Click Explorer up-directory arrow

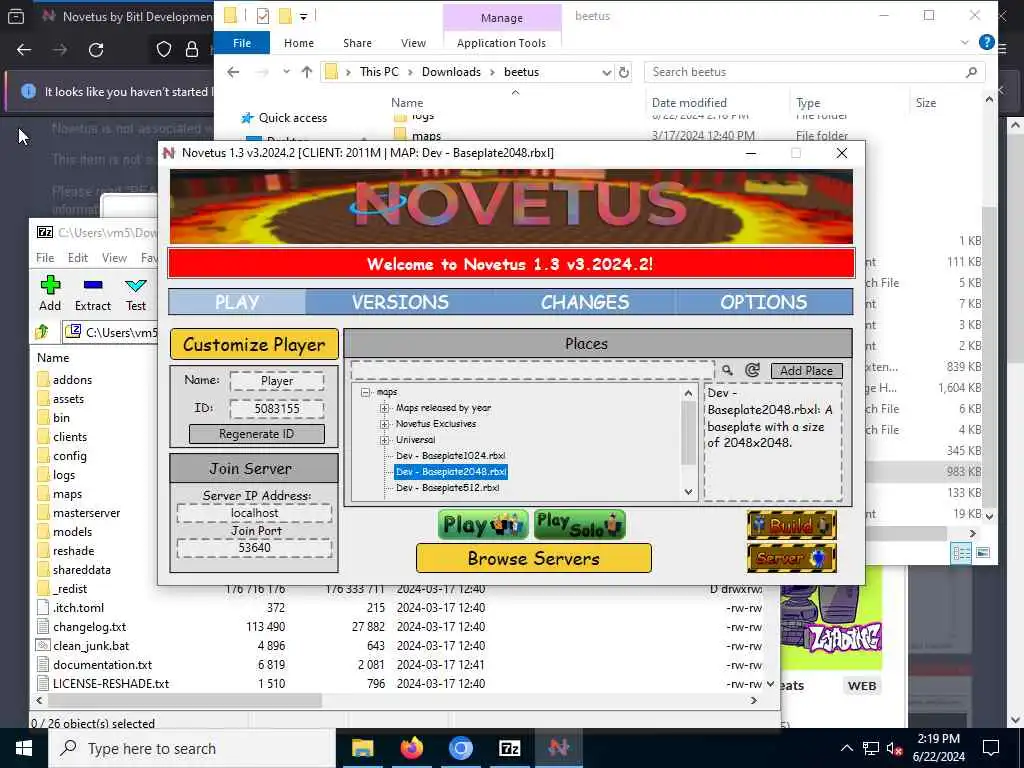(x=306, y=72)
